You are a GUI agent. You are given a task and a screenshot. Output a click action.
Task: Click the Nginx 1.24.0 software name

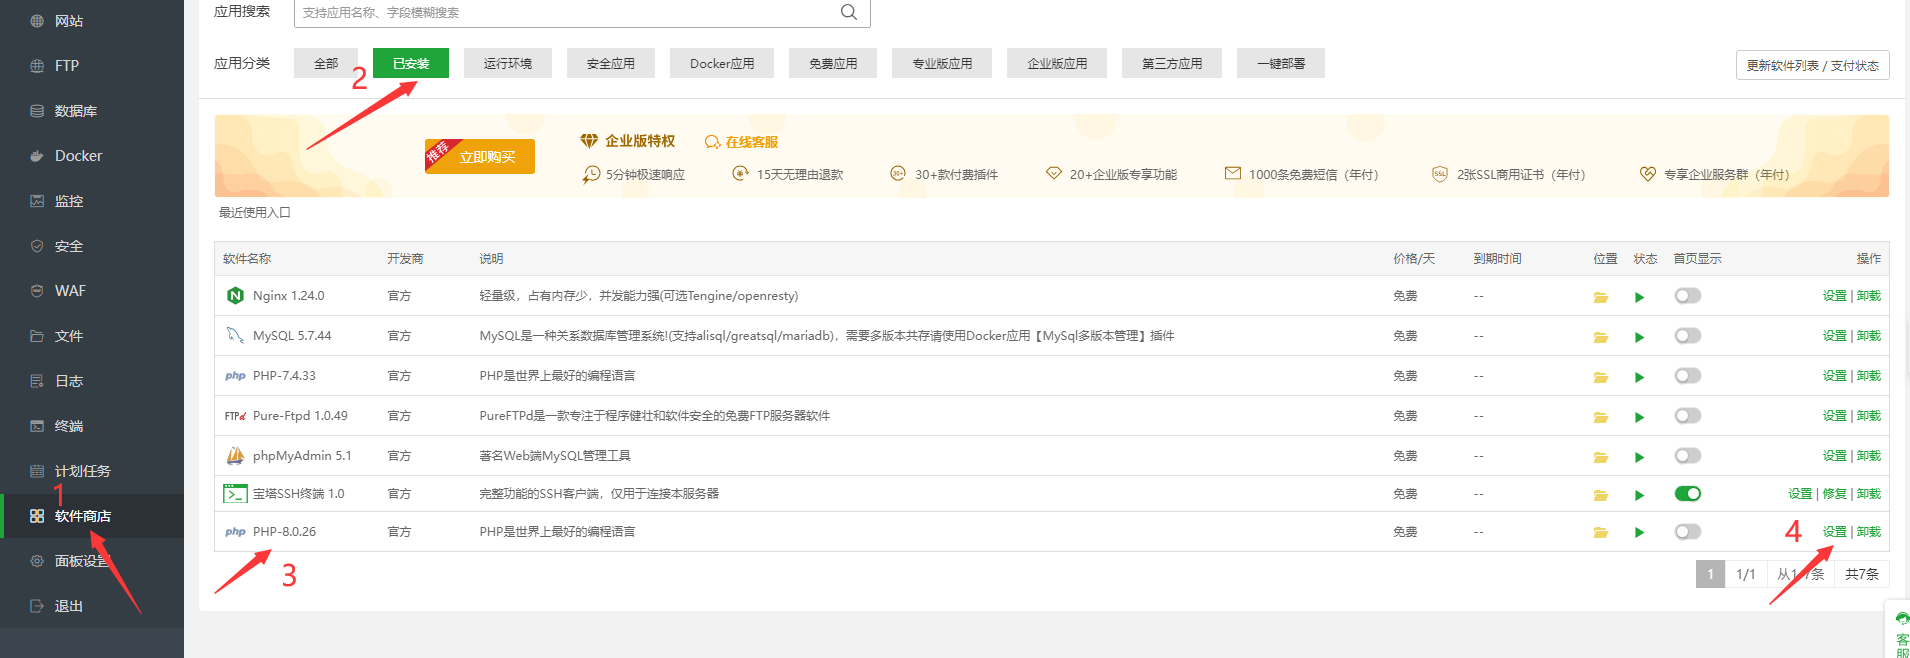pos(288,296)
